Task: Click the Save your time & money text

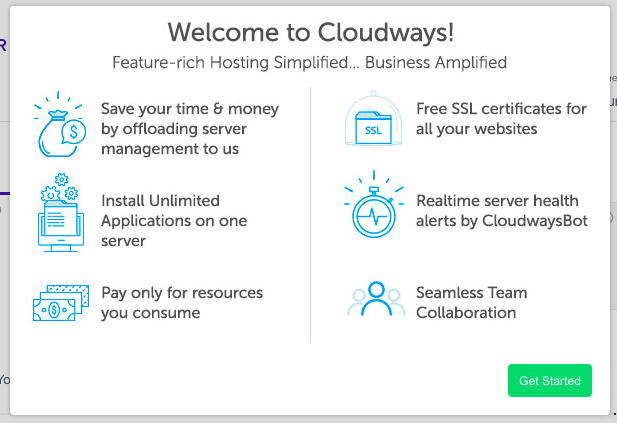Action: (x=190, y=129)
